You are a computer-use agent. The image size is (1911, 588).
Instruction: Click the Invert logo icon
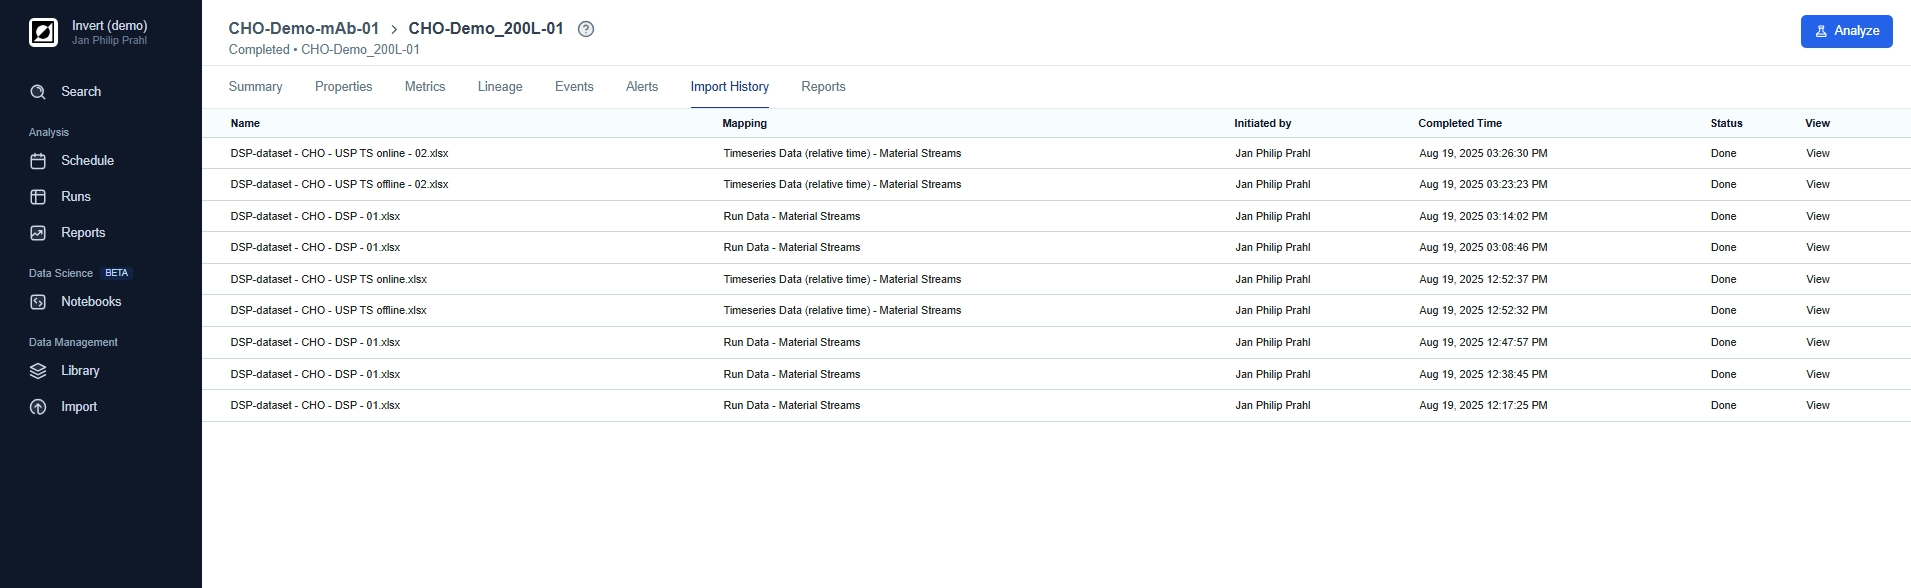pyautogui.click(x=43, y=33)
